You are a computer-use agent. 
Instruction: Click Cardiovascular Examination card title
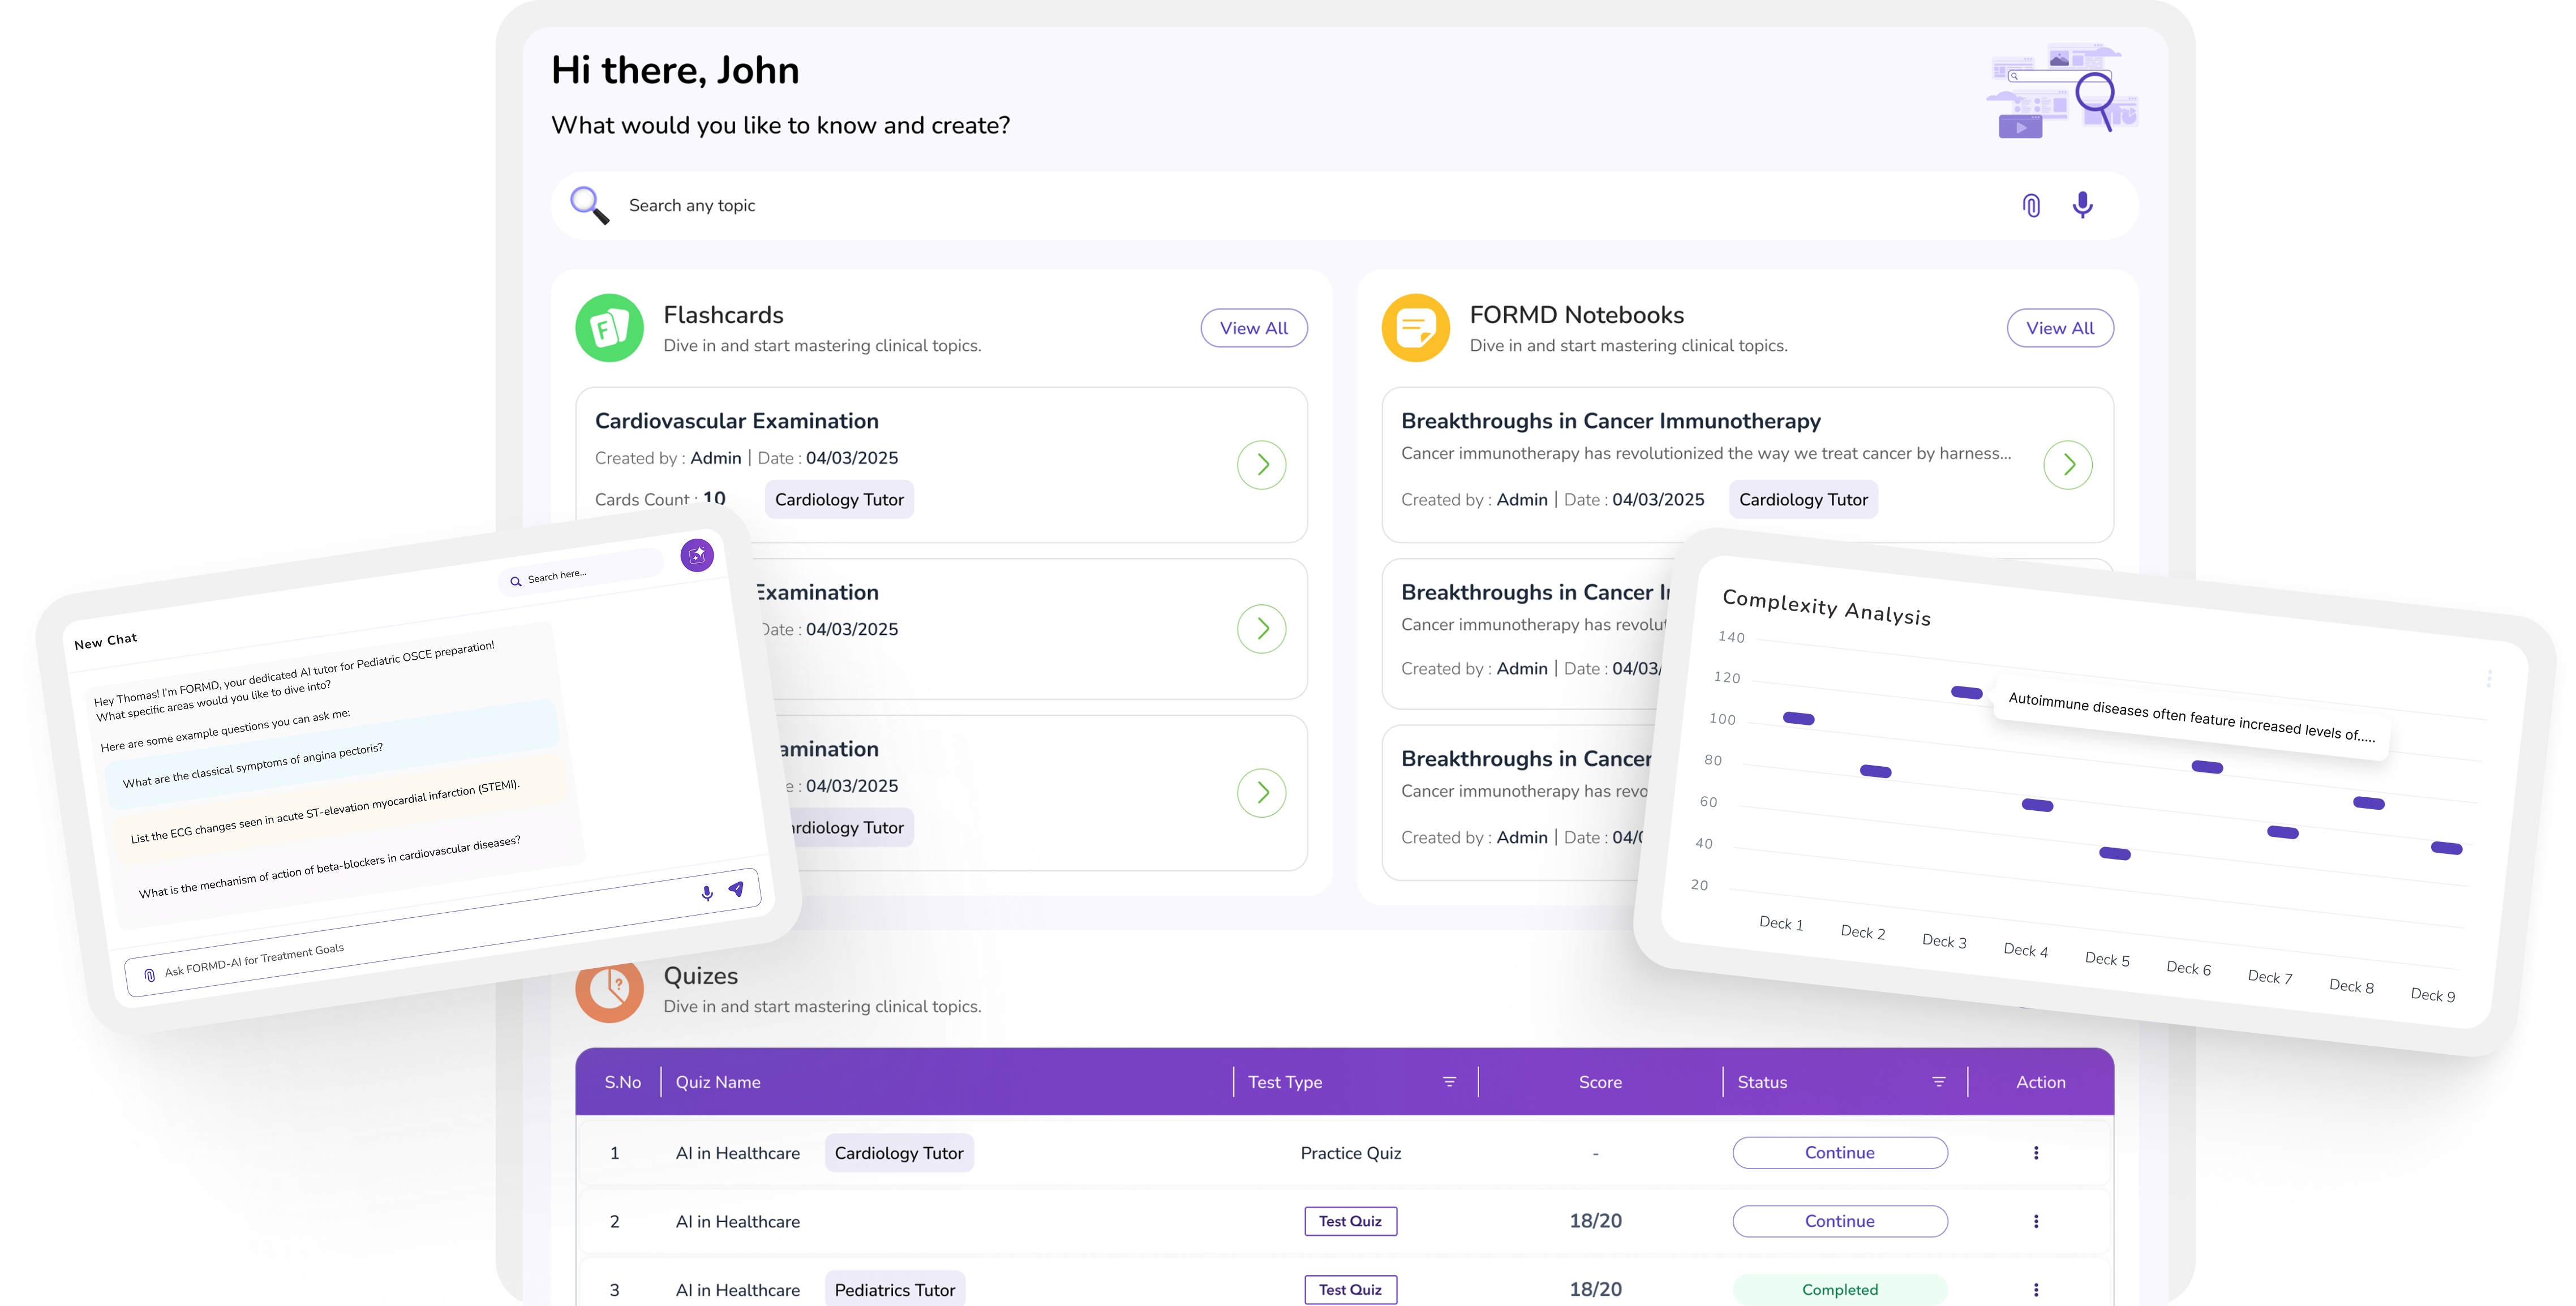[x=737, y=421]
